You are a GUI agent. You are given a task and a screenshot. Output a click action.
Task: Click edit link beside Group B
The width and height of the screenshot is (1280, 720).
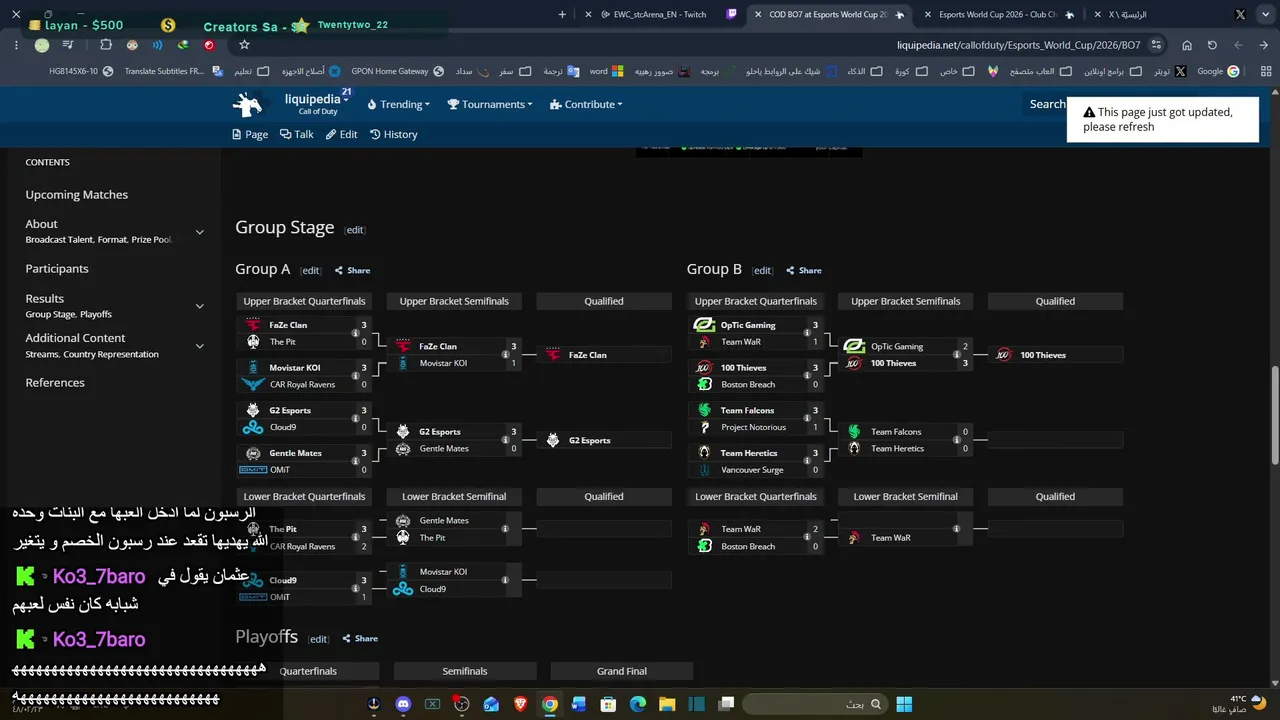(763, 271)
